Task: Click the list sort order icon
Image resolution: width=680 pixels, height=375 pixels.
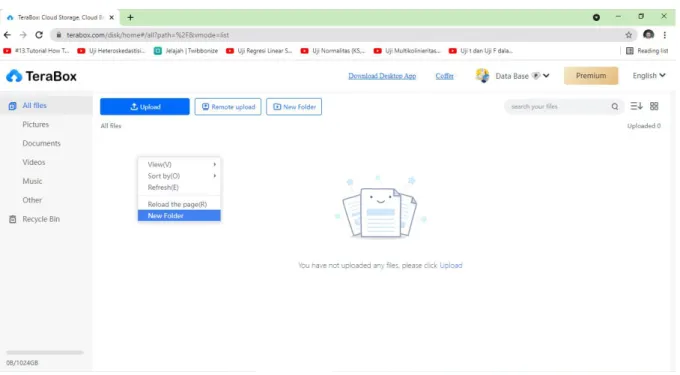Action: [x=636, y=106]
